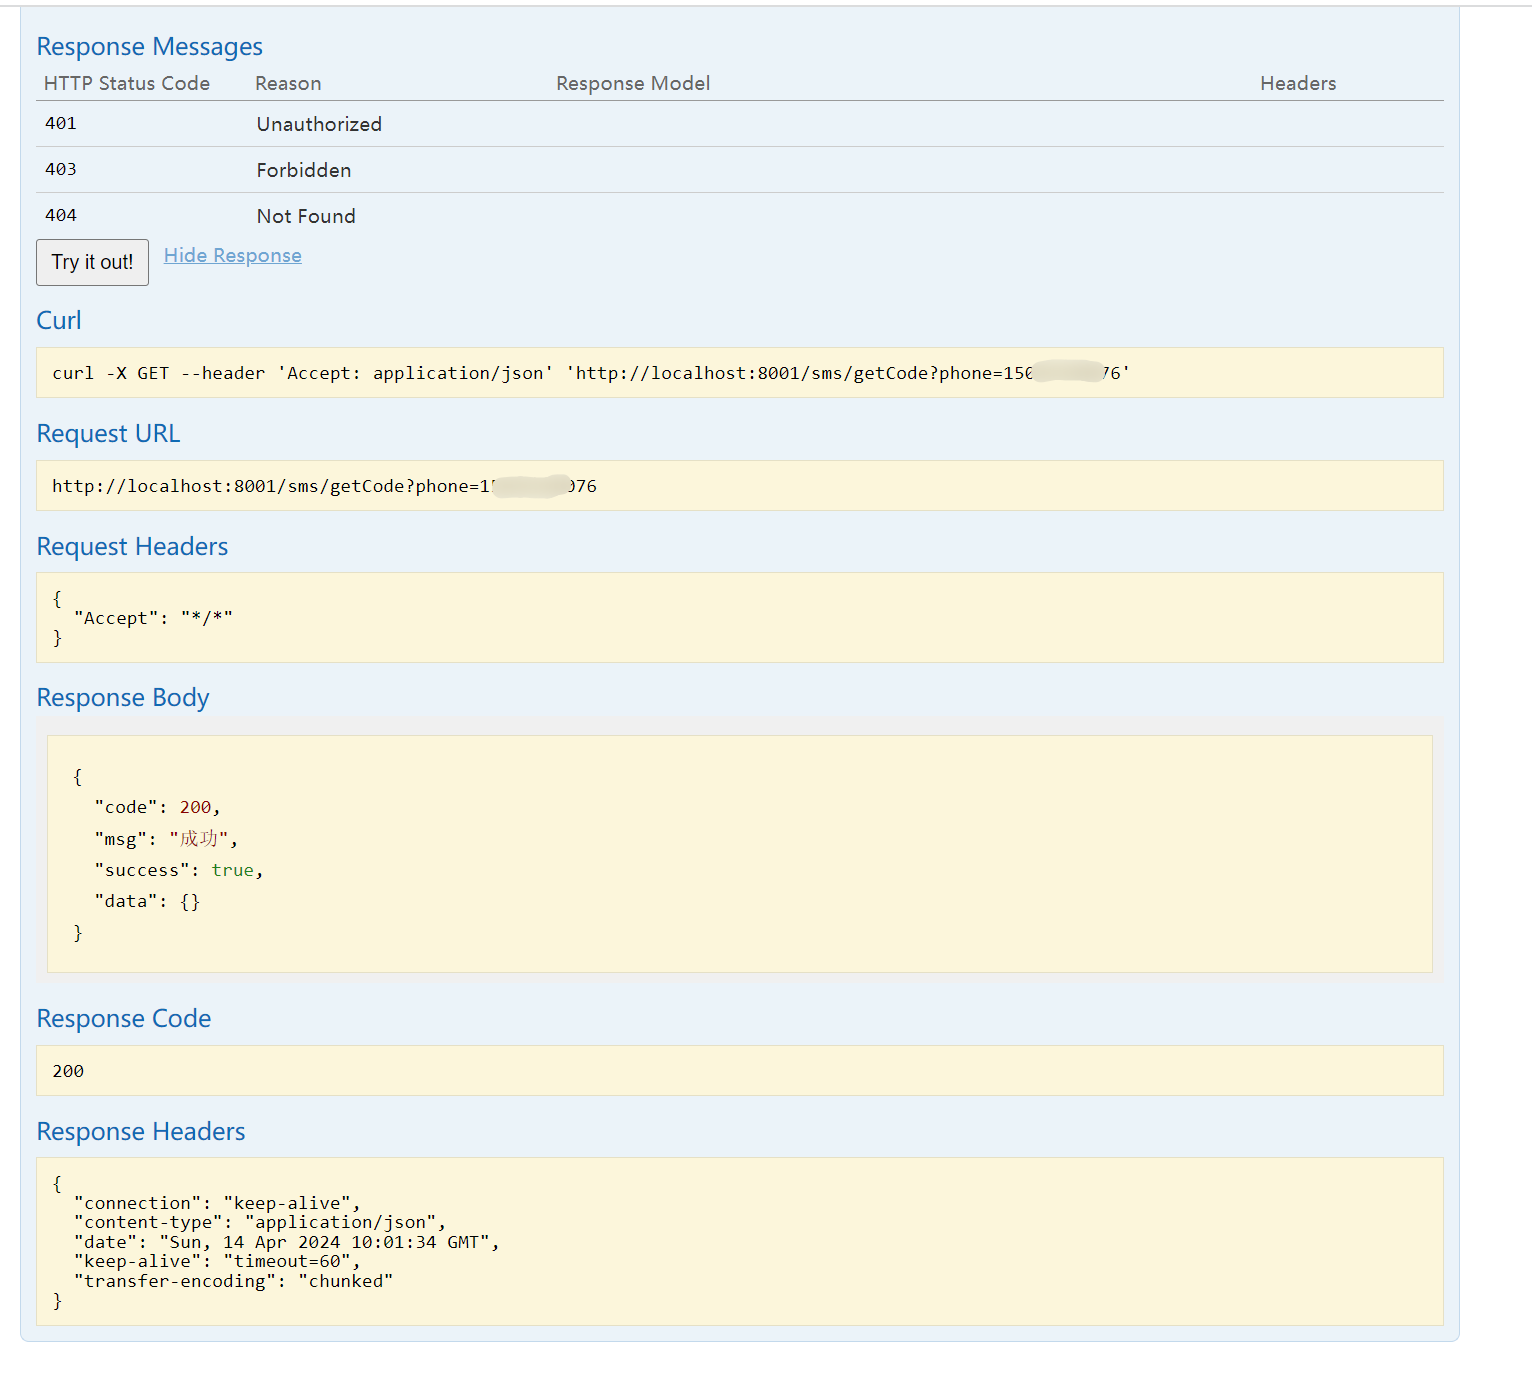Click the Headers column header
Screen dimensions: 1532x1380
[x=1298, y=83]
